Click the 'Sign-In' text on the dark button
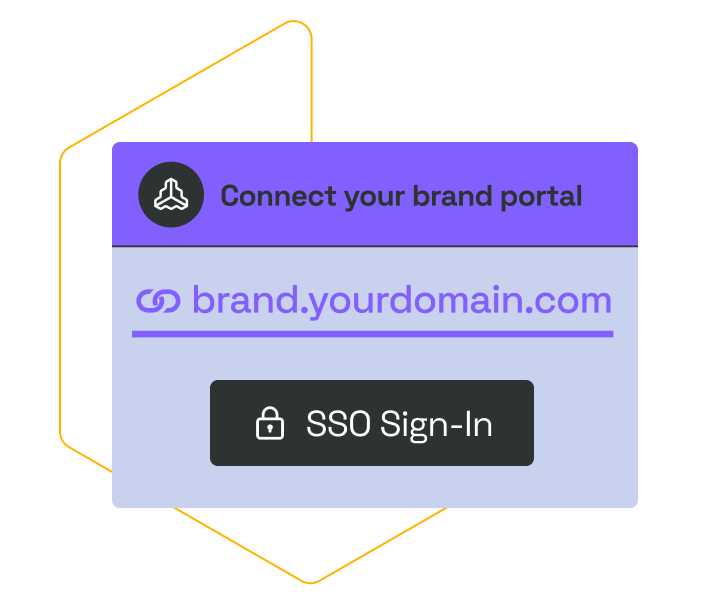The image size is (720, 600). tap(436, 425)
